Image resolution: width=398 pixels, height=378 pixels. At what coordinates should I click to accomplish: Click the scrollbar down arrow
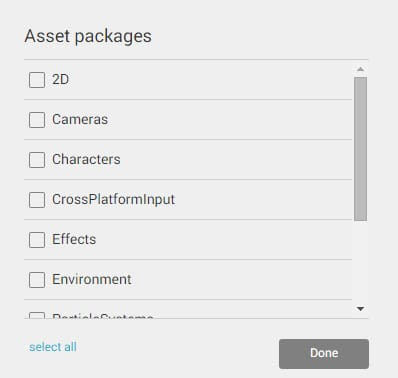(360, 309)
